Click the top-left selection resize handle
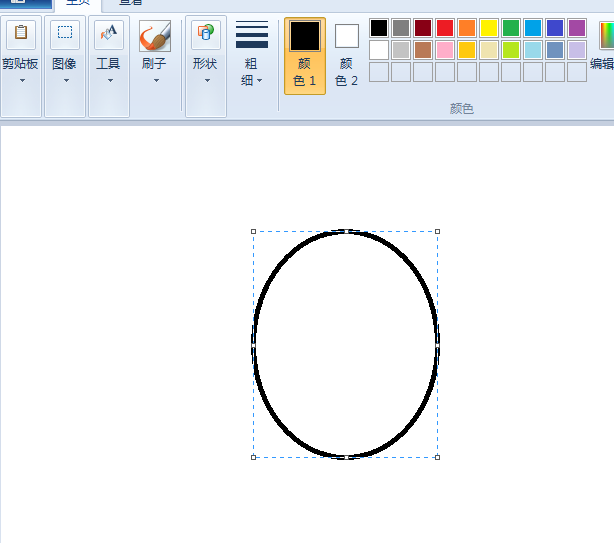This screenshot has height=543, width=614. tap(253, 231)
